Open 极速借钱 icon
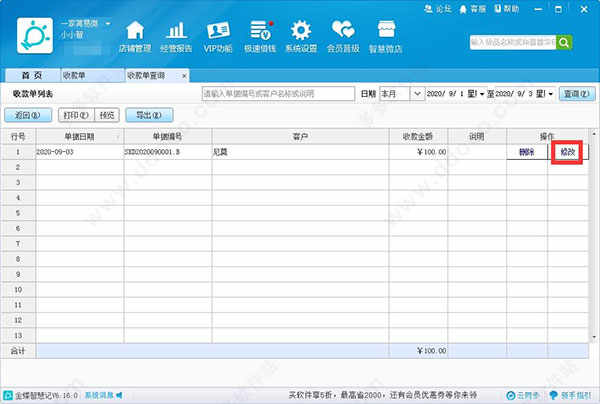This screenshot has height=404, width=600. (261, 31)
